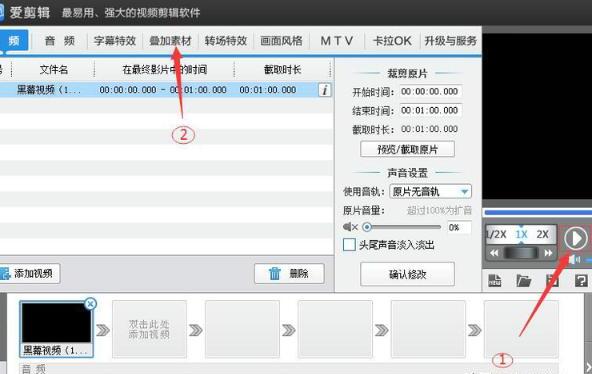Open 使用音轨 dropdown
Screen dimensions: 592x374
430,191
